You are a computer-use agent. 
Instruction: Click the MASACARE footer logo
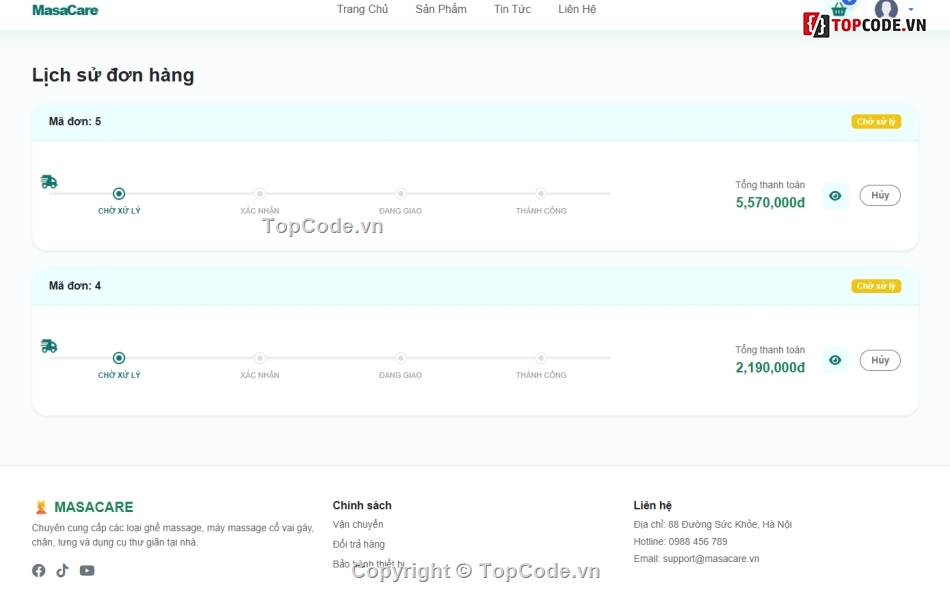[x=83, y=506]
